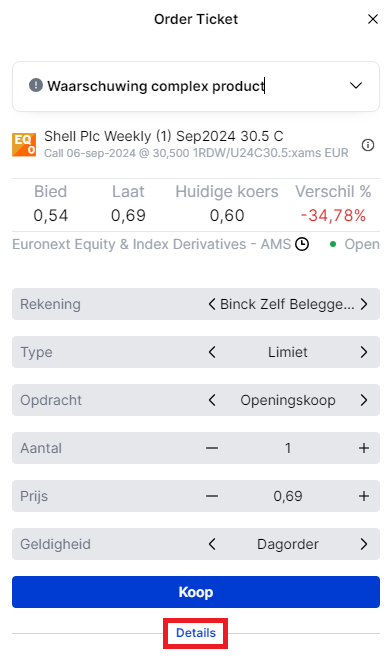Switch Geldigheid forward from Dagorder
Image resolution: width=392 pixels, height=658 pixels.
pyautogui.click(x=364, y=544)
